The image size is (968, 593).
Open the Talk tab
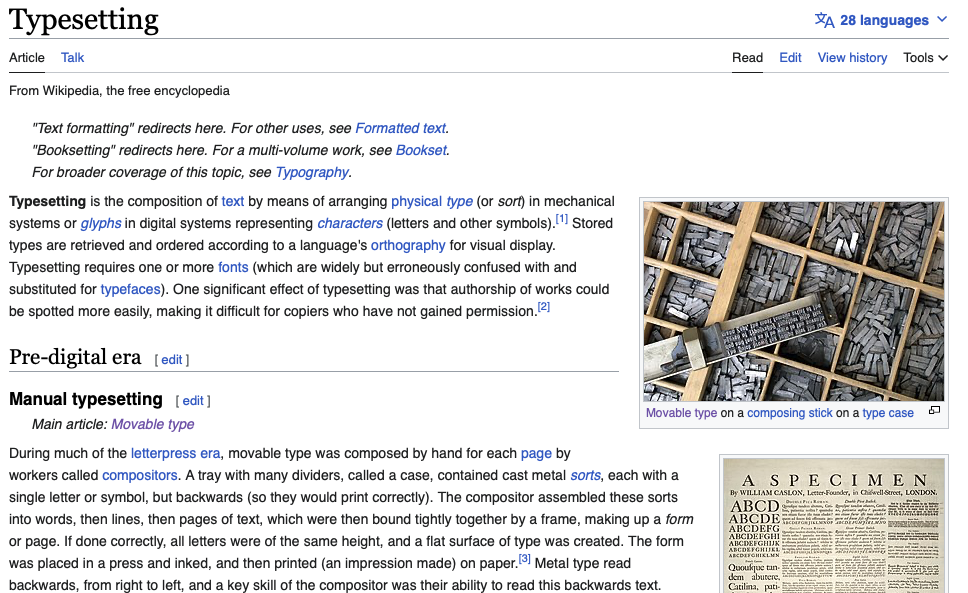pos(72,57)
